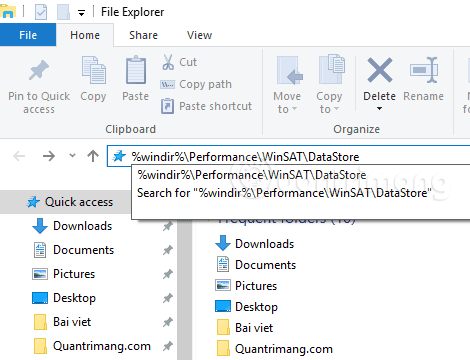470x360 pixels.
Task: Open the File menu tab
Action: pos(28,35)
